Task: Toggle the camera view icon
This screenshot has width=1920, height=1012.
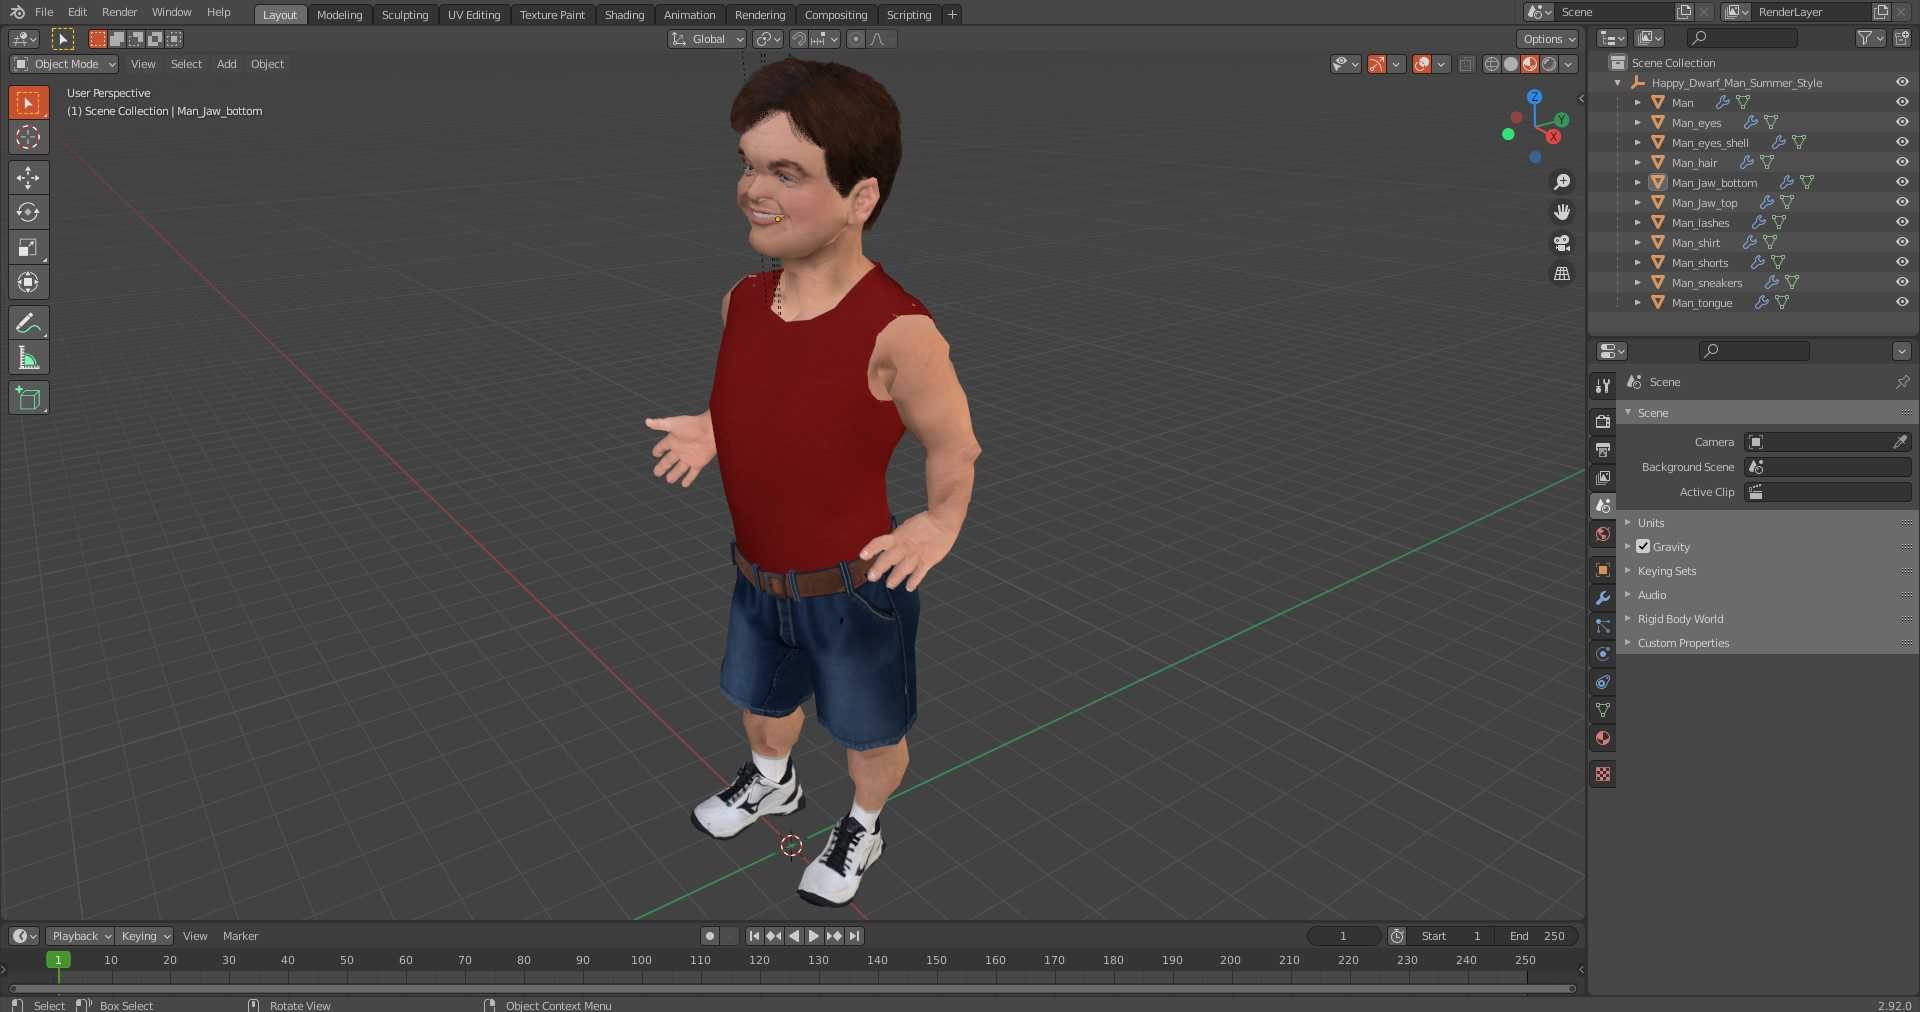Action: (x=1562, y=243)
